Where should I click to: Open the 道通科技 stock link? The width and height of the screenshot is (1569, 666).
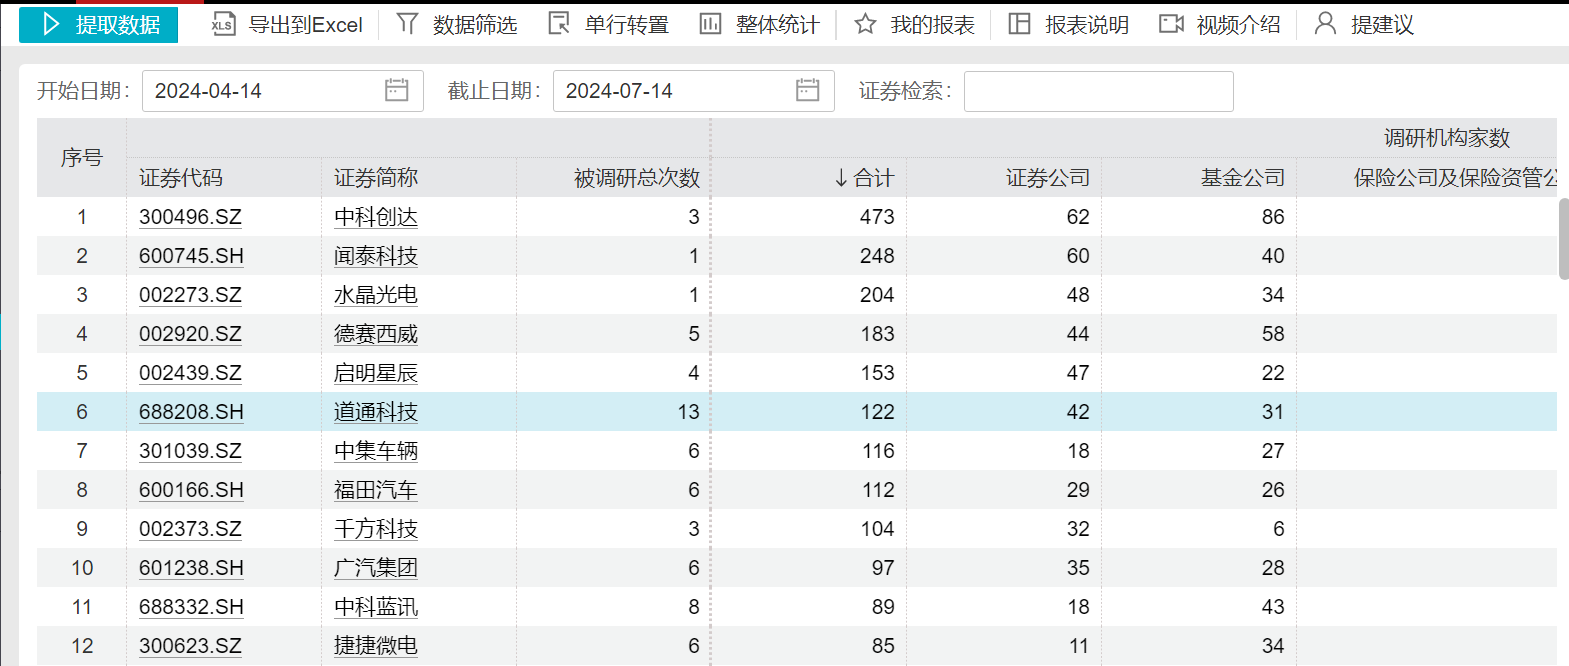tap(376, 412)
